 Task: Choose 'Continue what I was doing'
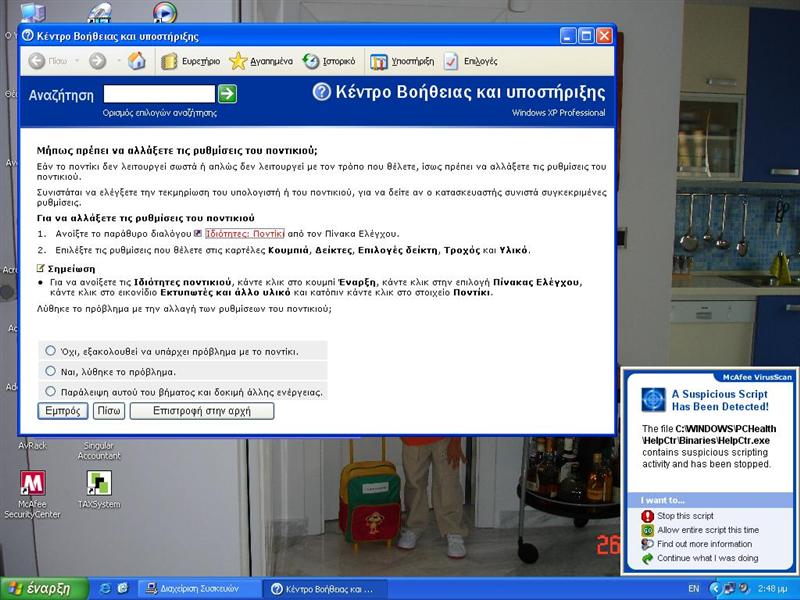point(707,558)
